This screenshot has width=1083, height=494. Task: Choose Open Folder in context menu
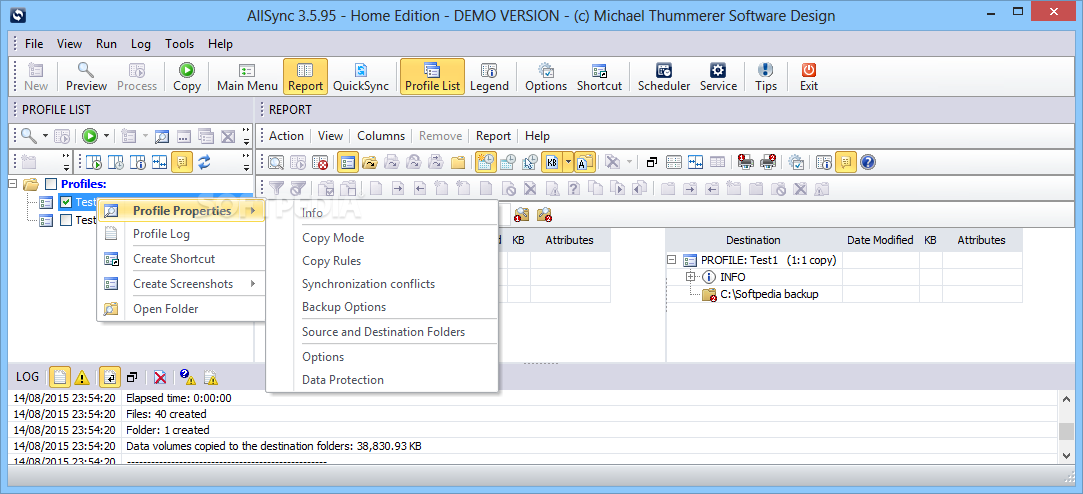[x=181, y=309]
